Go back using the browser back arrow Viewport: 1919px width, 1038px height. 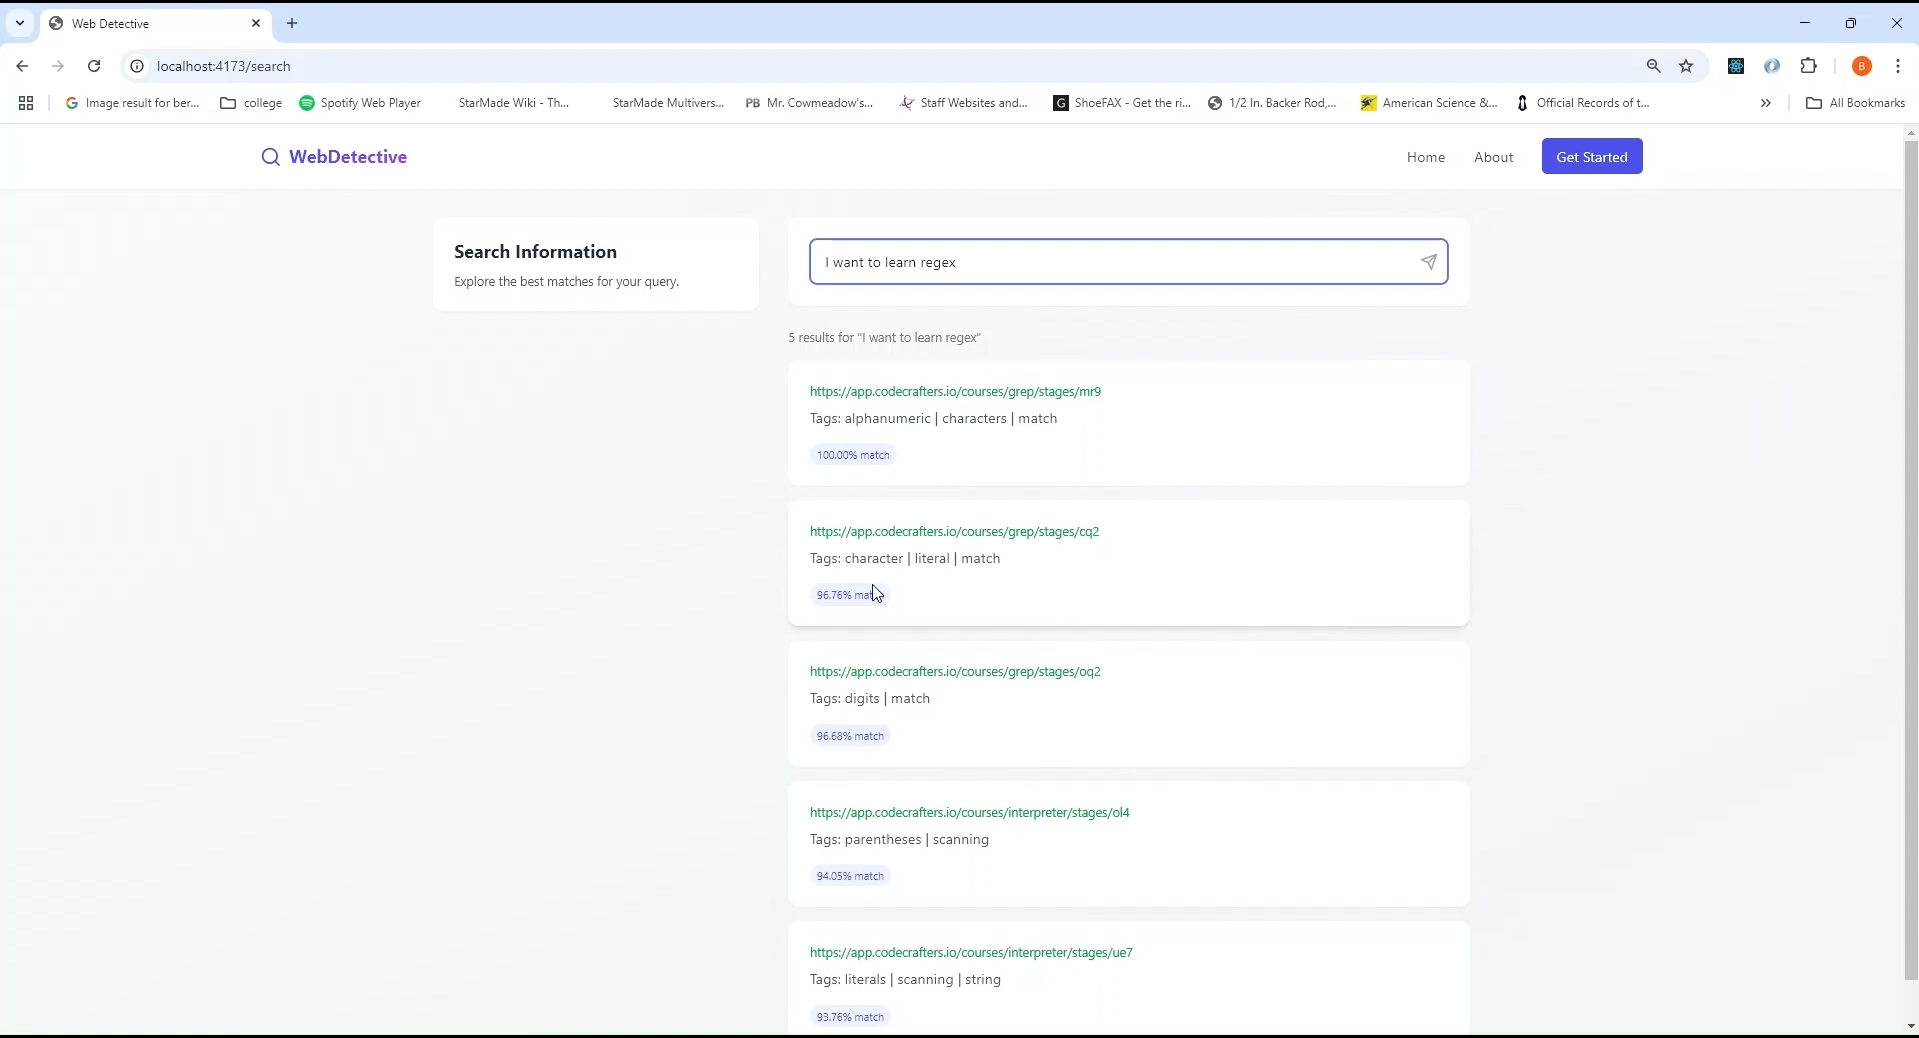pos(22,66)
